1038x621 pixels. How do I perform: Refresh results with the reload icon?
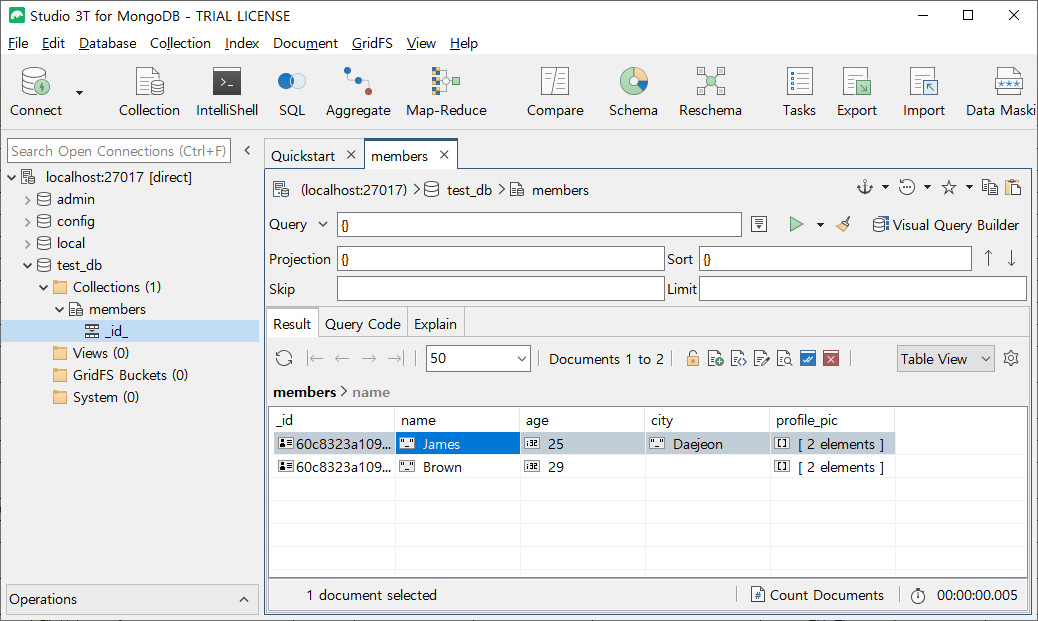coord(284,358)
